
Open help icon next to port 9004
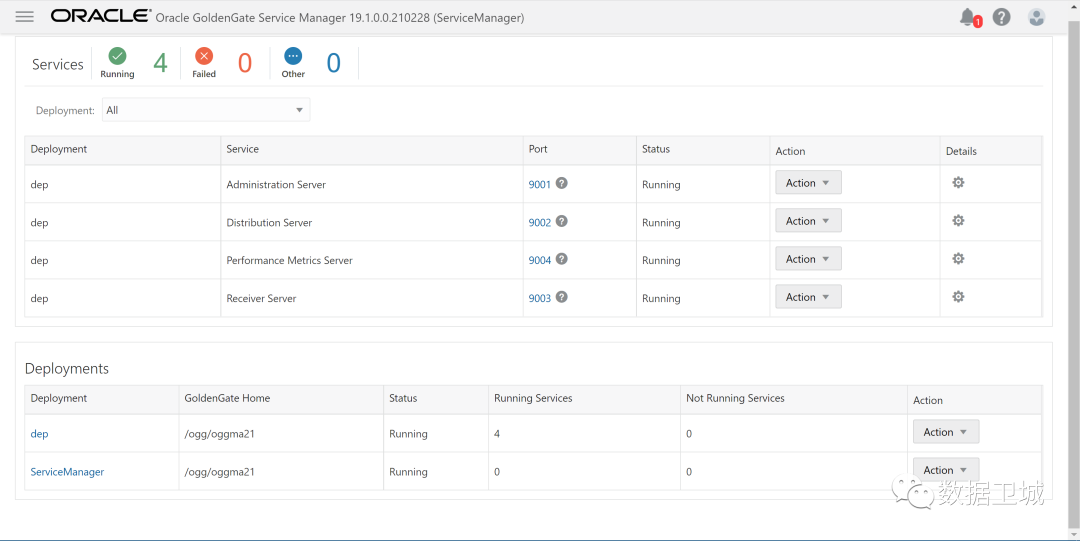click(x=561, y=259)
